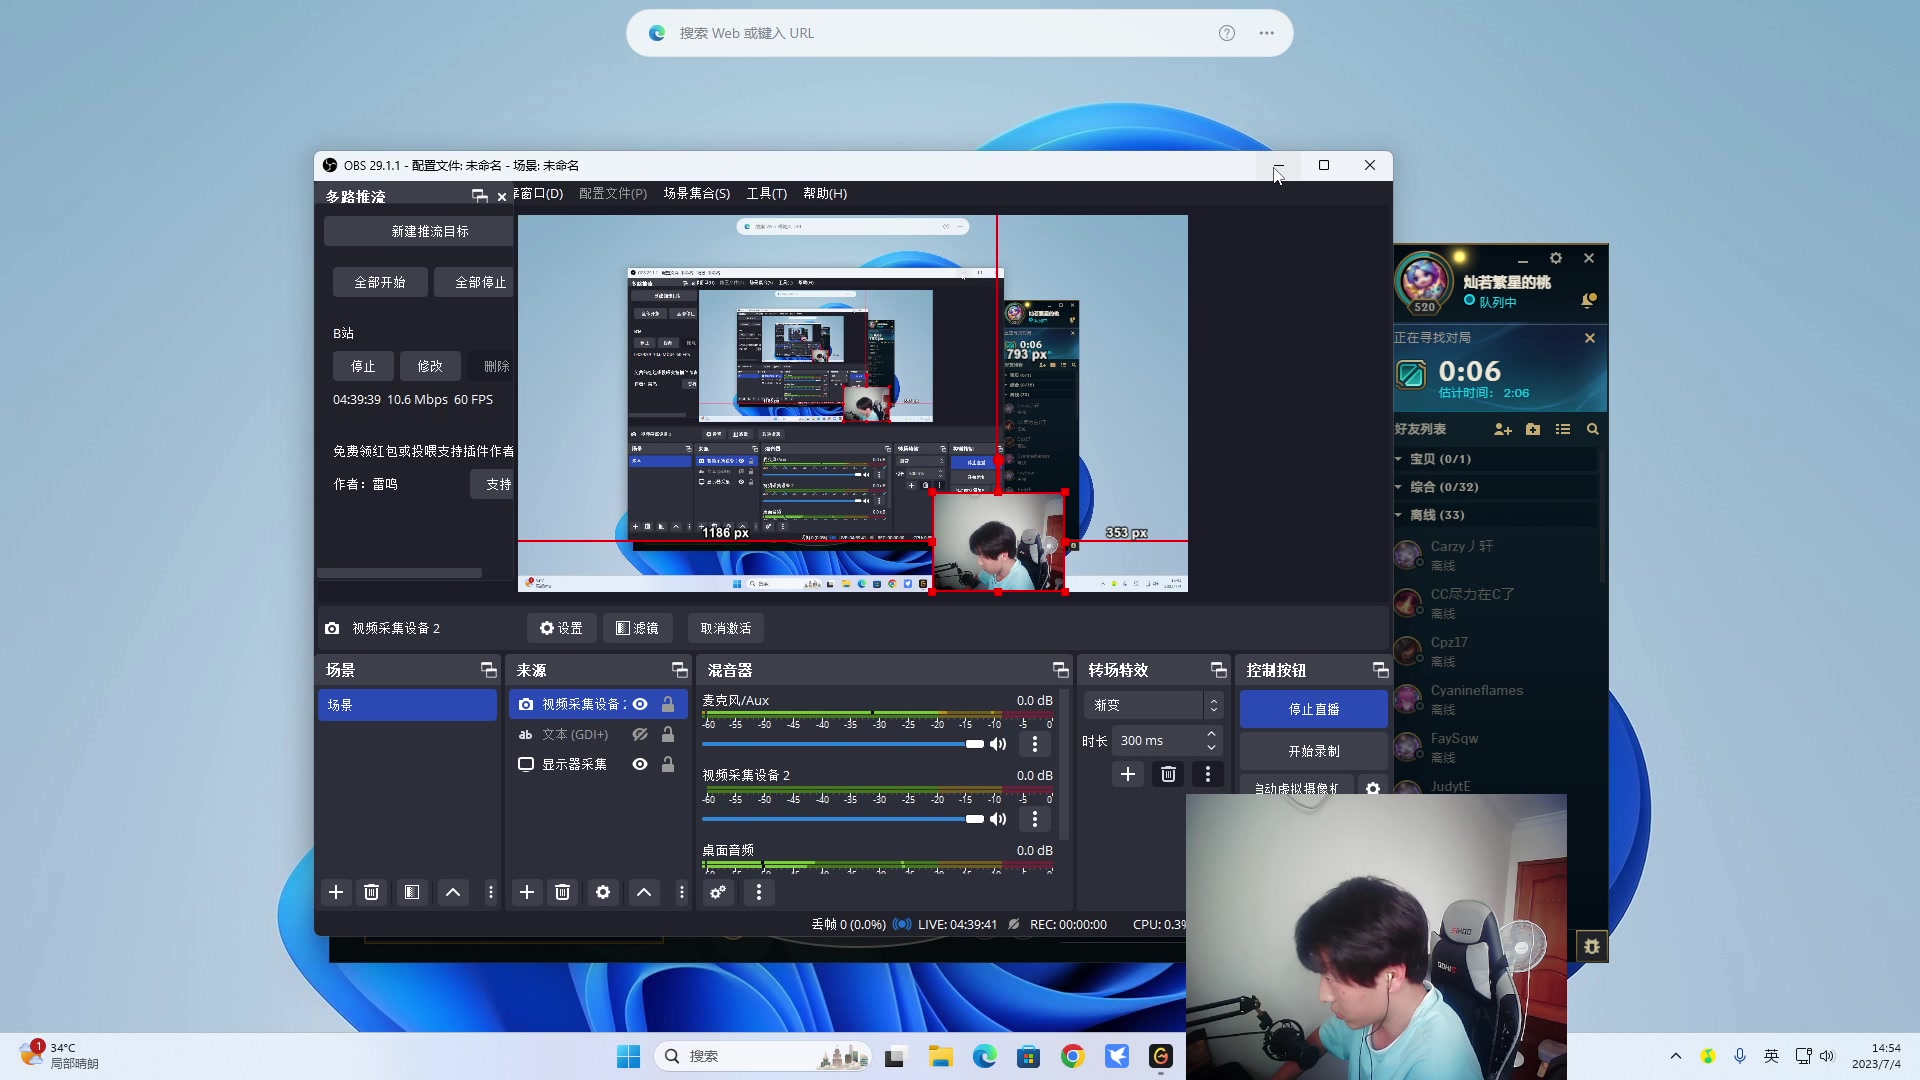Open the 渐变 transition dropdown
This screenshot has width=1920, height=1080.
coord(1154,705)
